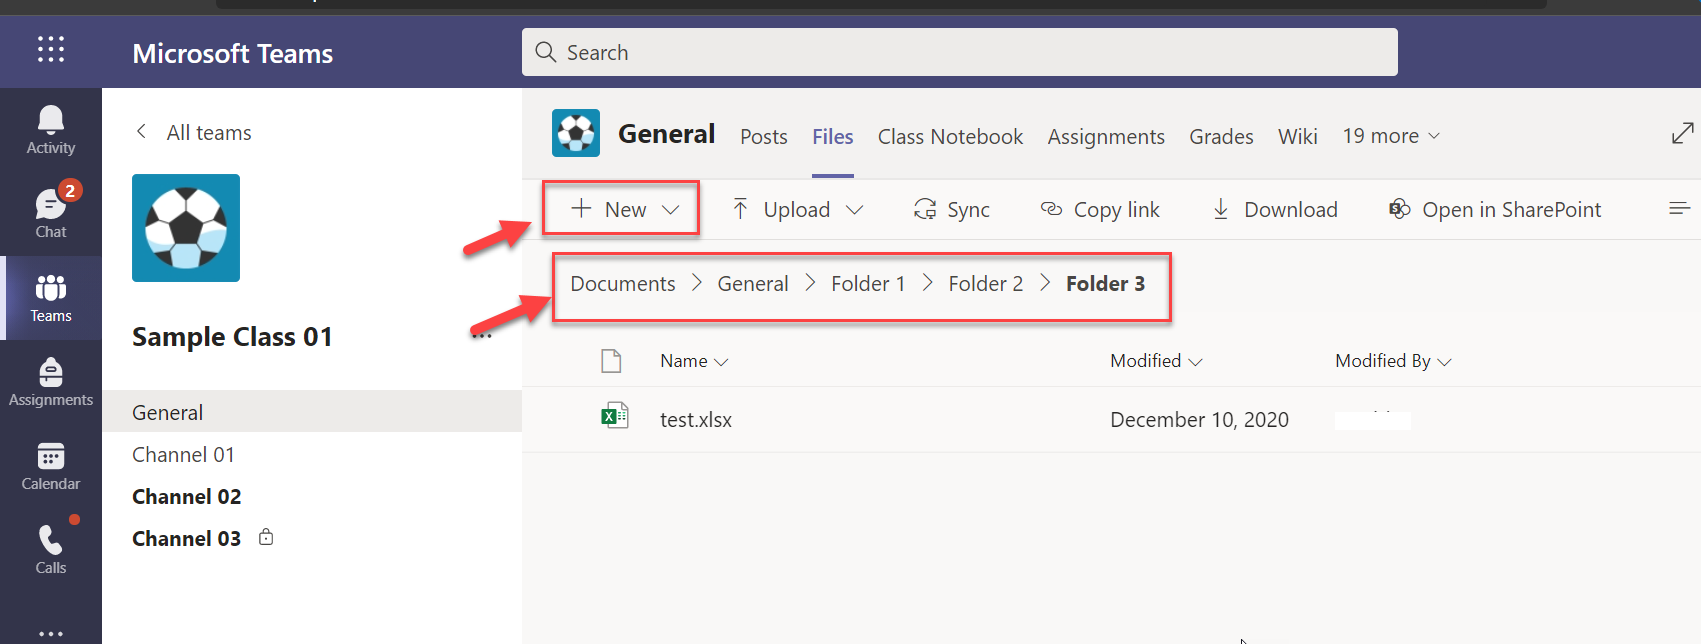Click Copy link in toolbar
This screenshot has width=1701, height=644.
pos(1116,209)
